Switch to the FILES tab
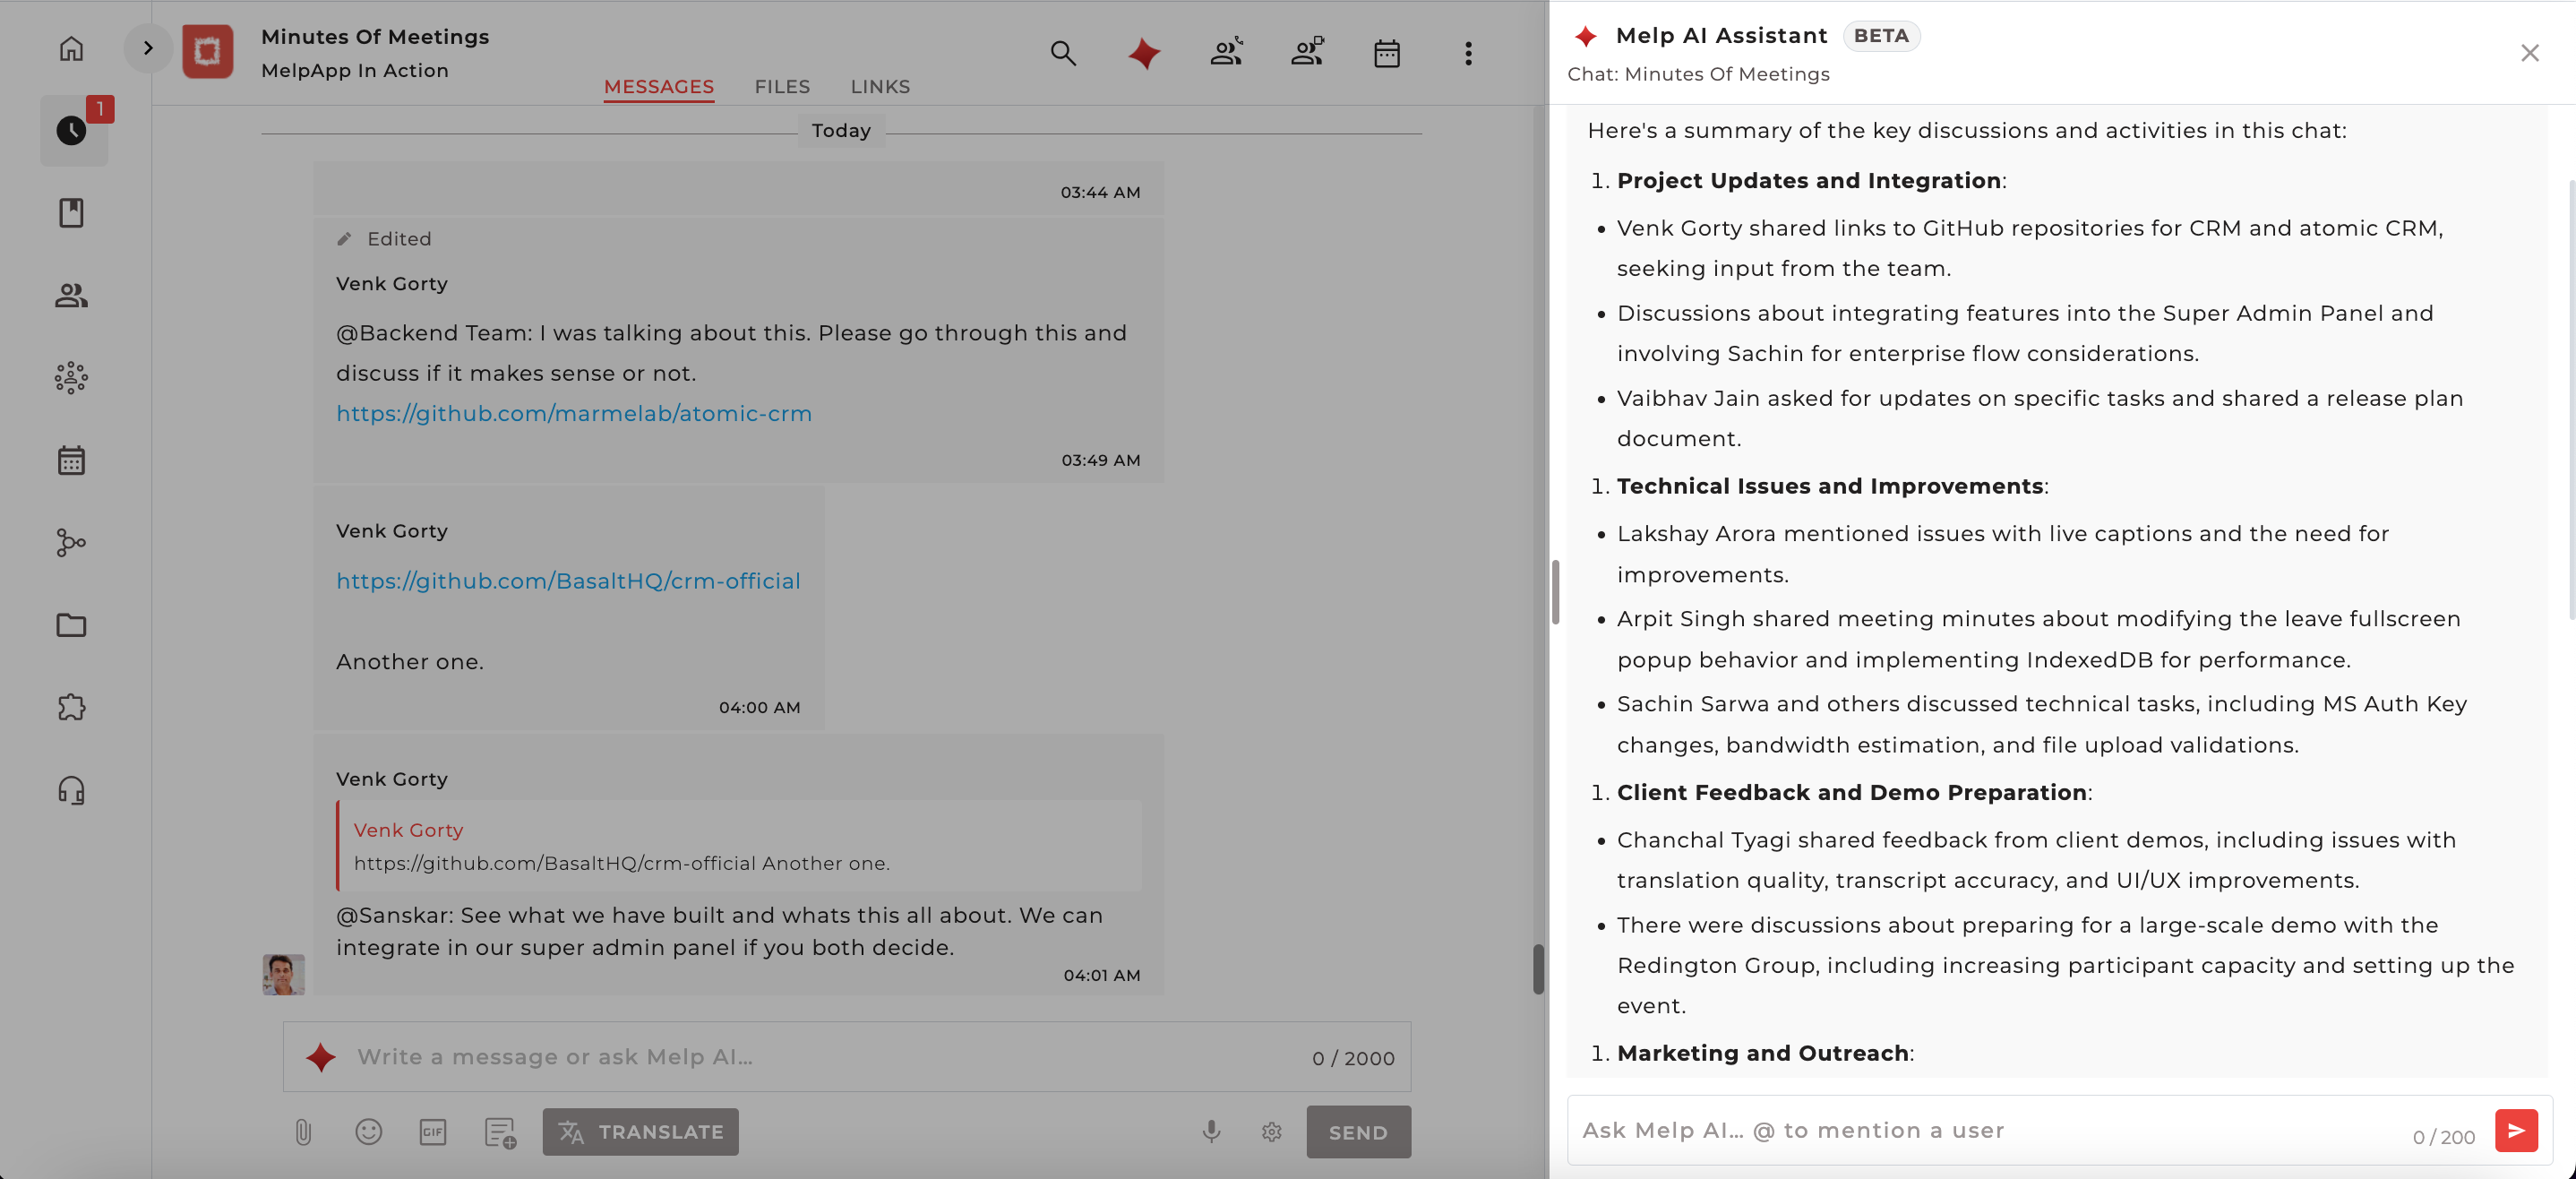Image resolution: width=2576 pixels, height=1179 pixels. (x=782, y=87)
